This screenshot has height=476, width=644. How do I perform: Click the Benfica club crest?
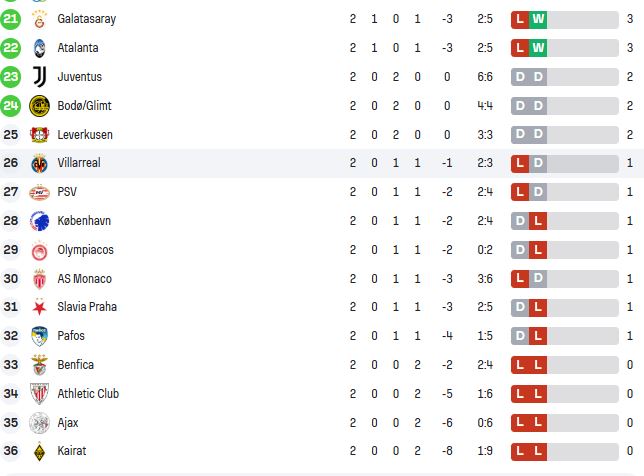(40, 365)
